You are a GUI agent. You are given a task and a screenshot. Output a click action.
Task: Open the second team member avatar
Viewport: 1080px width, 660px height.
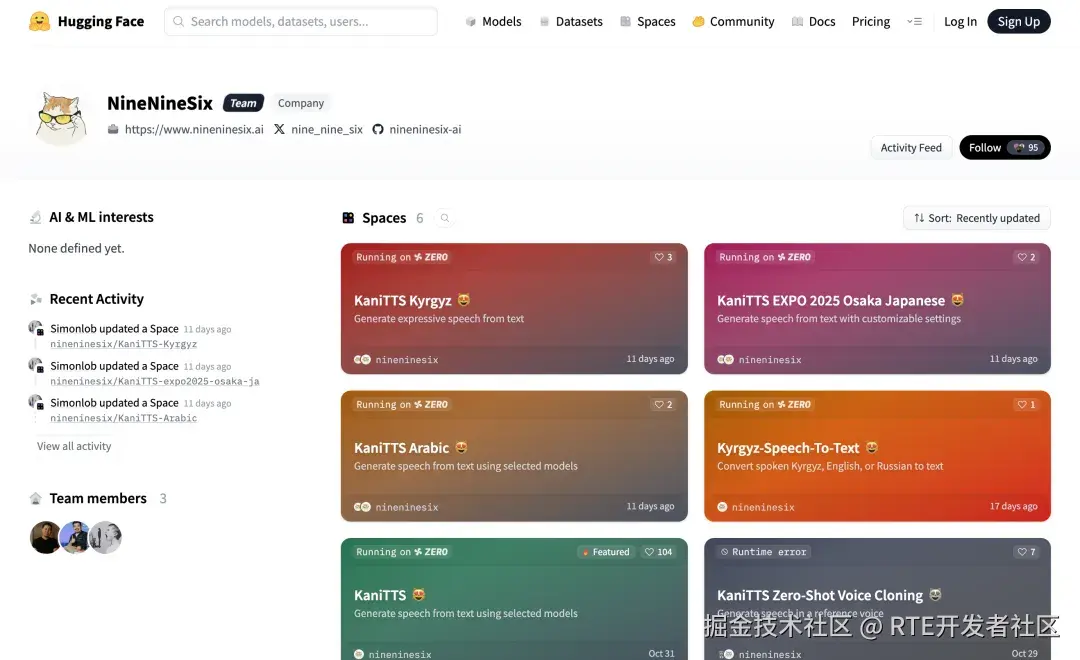(75, 537)
